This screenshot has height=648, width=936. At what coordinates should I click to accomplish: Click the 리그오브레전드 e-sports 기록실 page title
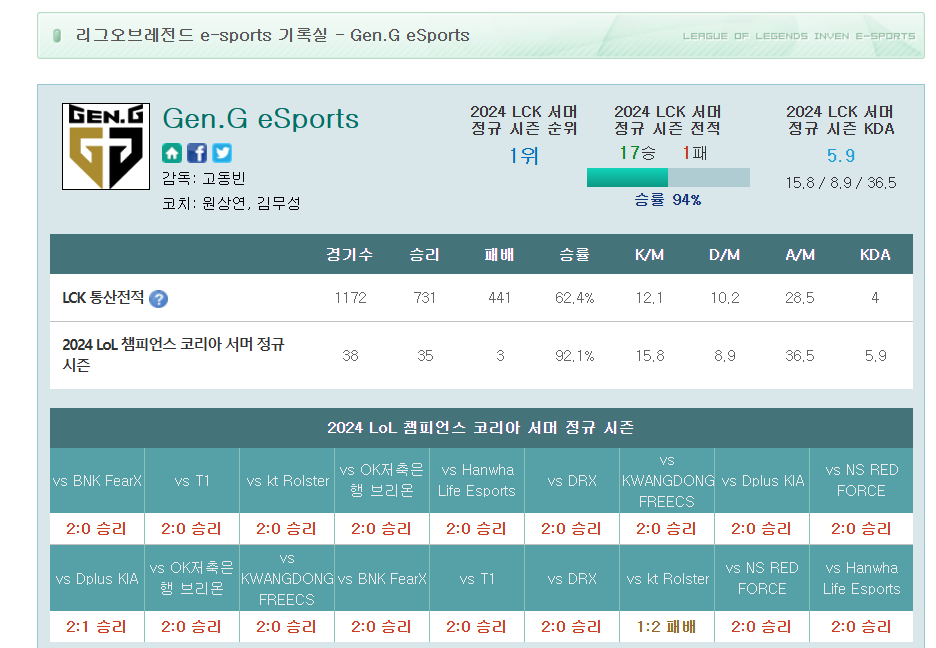click(x=273, y=36)
